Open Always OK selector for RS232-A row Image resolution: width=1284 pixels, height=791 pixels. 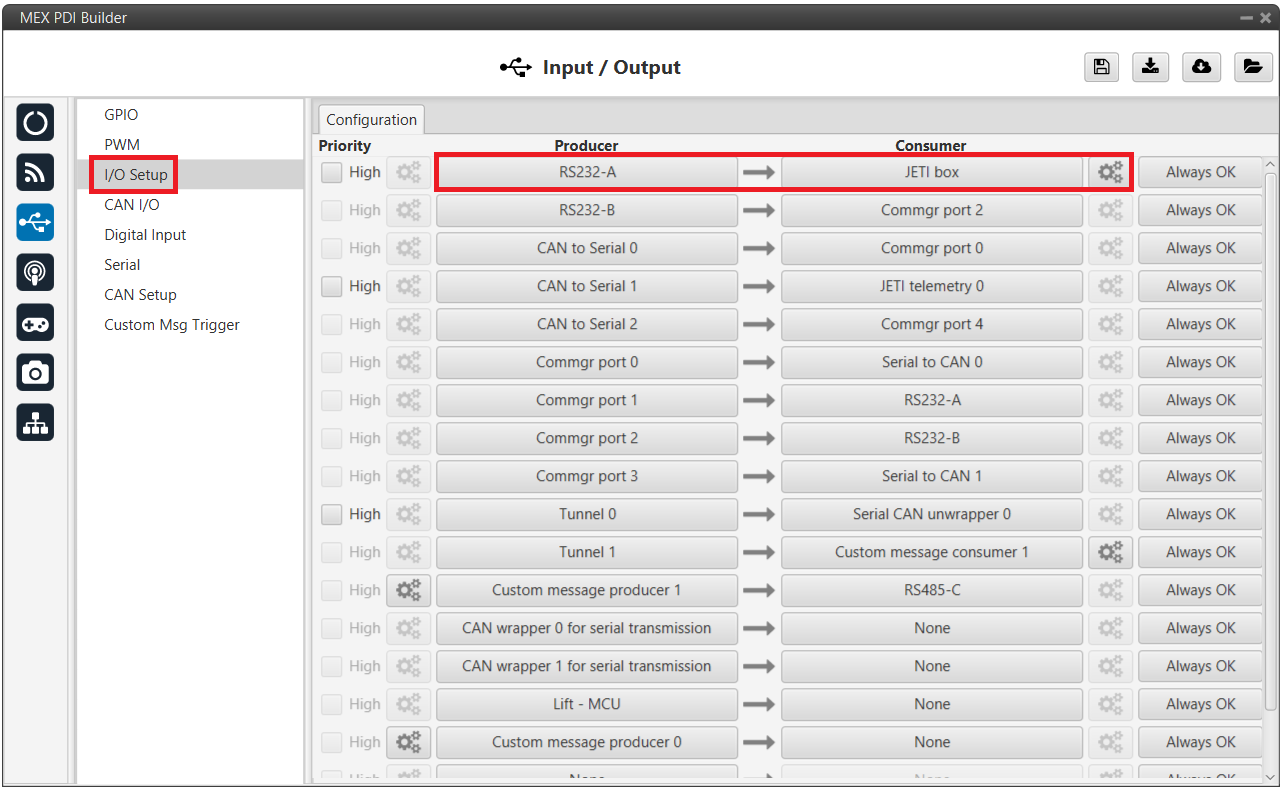coord(1200,172)
